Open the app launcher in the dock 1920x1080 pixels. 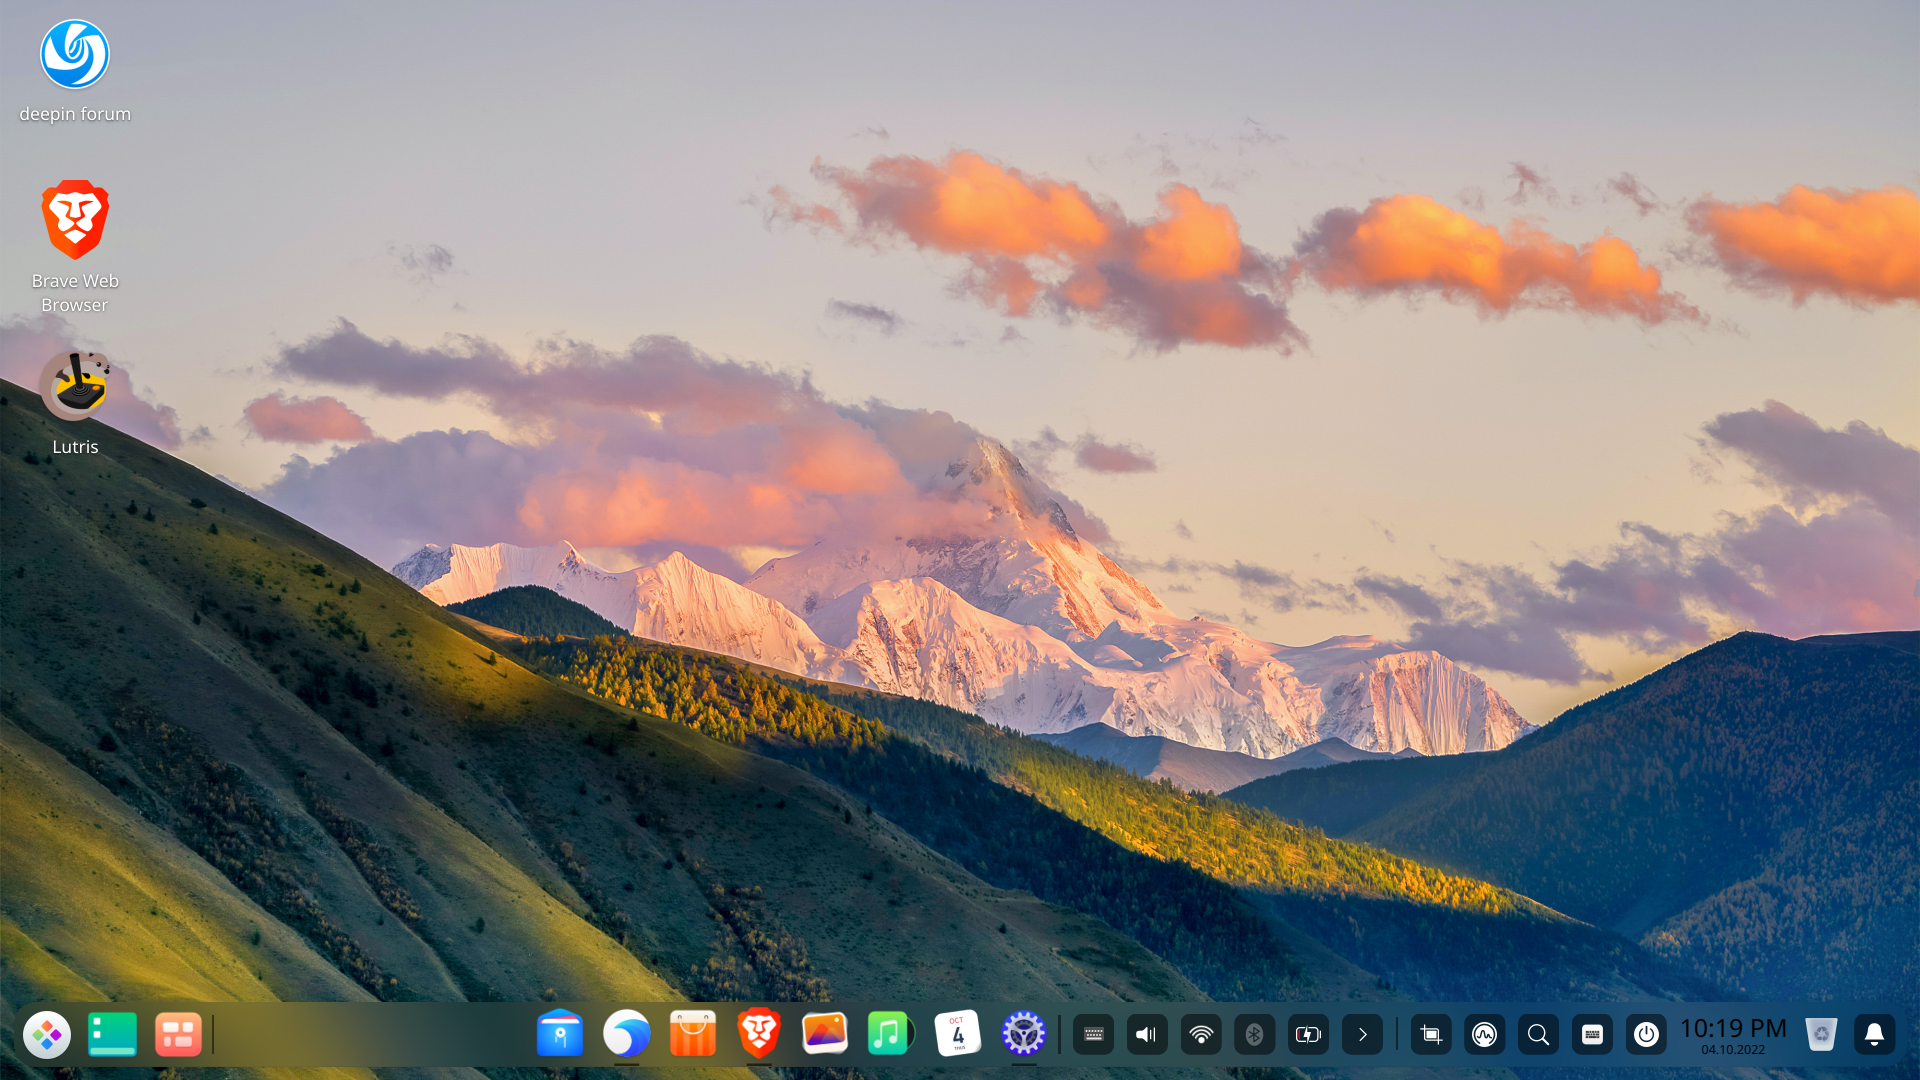click(47, 1035)
